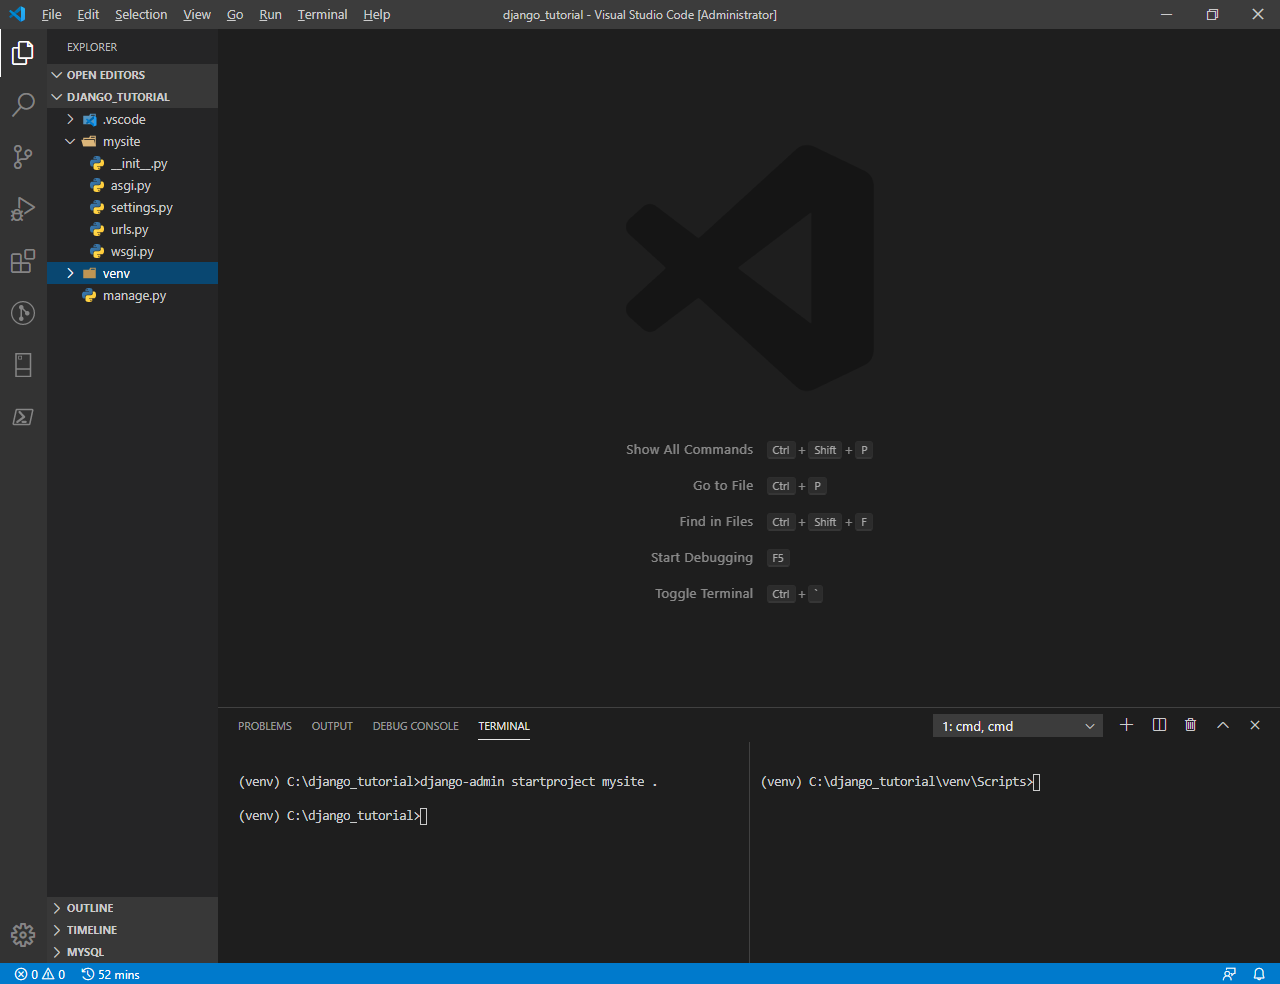Select the Terminal panel tab
This screenshot has width=1280, height=984.
point(504,726)
